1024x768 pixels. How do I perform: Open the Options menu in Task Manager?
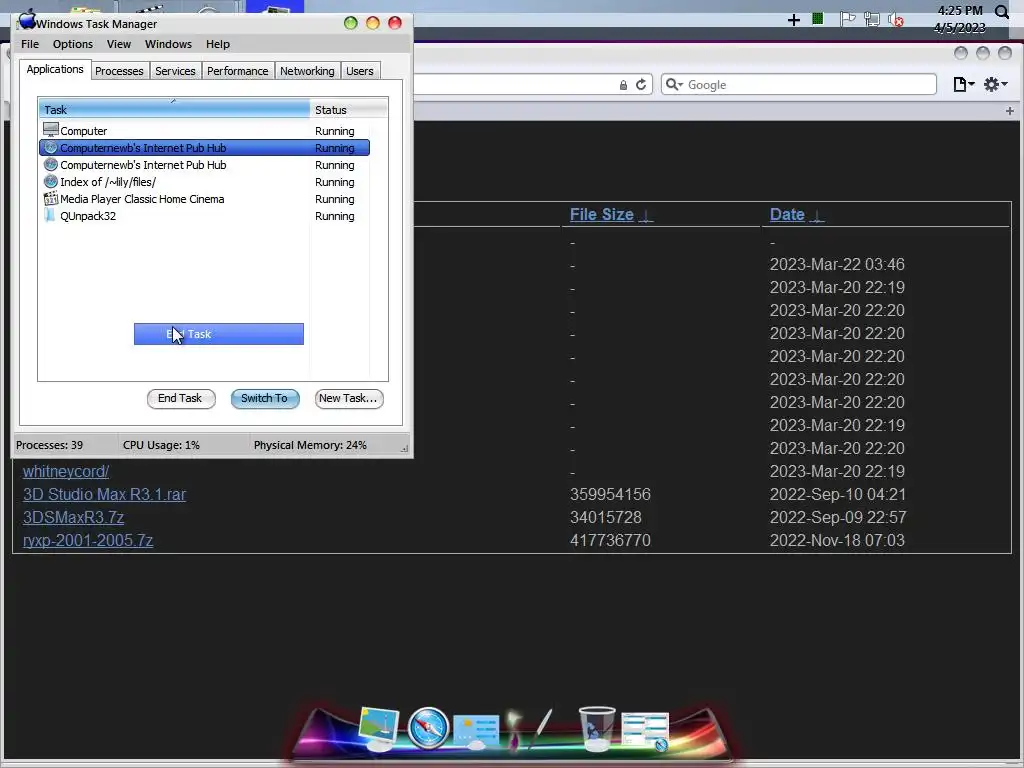(x=72, y=44)
